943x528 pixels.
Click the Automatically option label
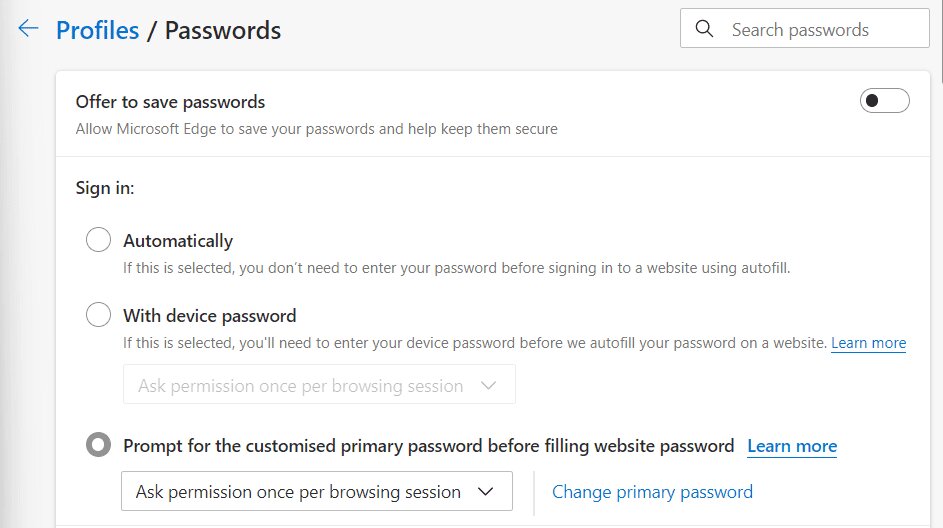pos(178,241)
